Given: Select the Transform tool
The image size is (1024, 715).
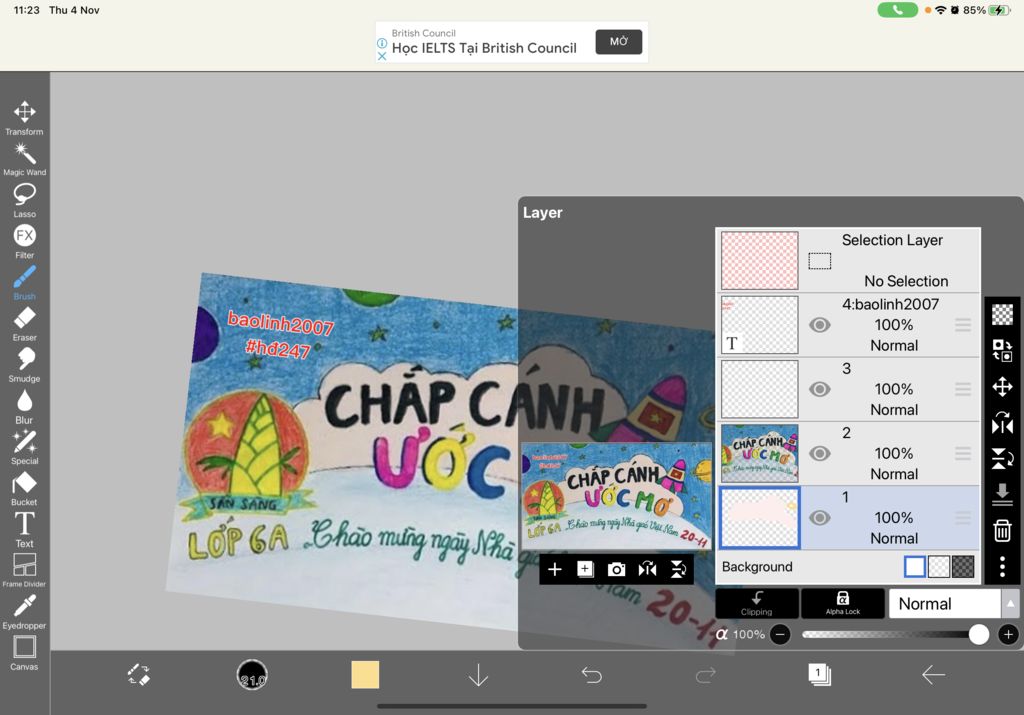Looking at the screenshot, I should [x=24, y=118].
